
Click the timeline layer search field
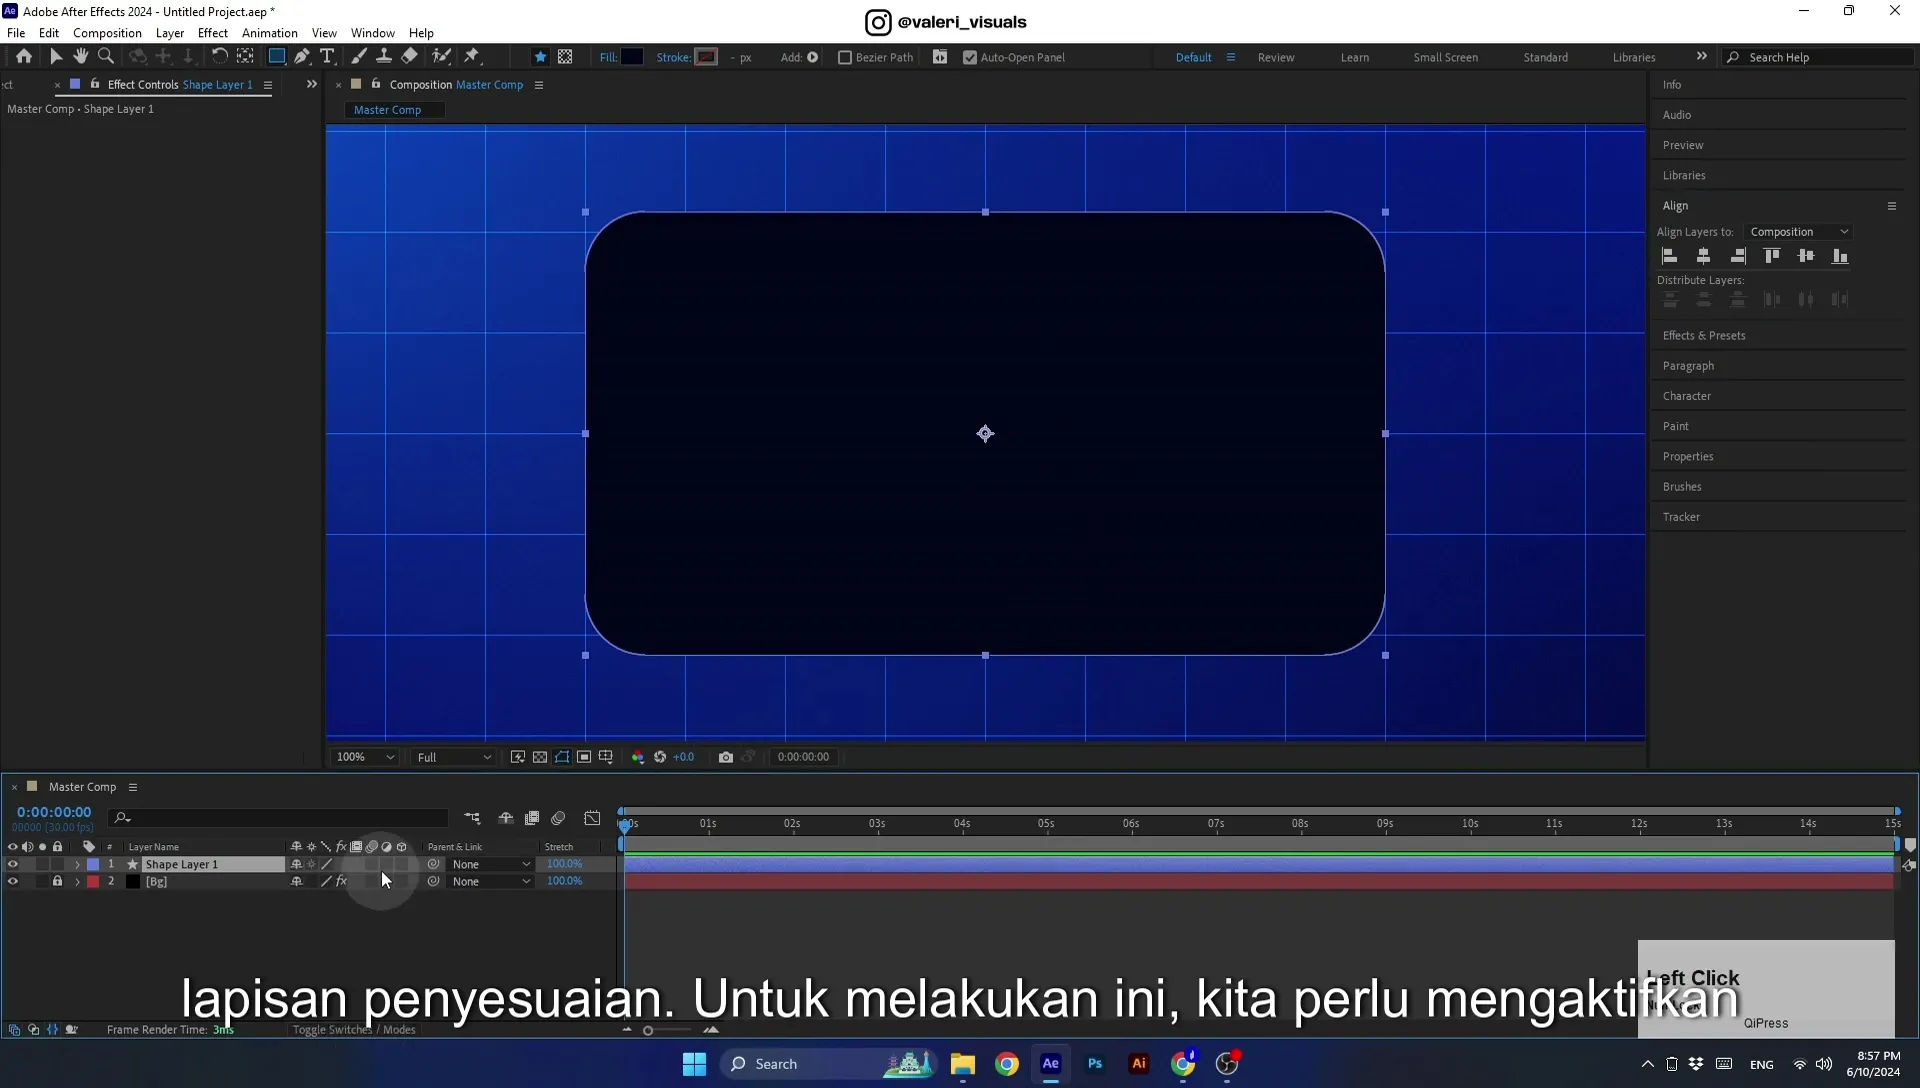pyautogui.click(x=278, y=818)
